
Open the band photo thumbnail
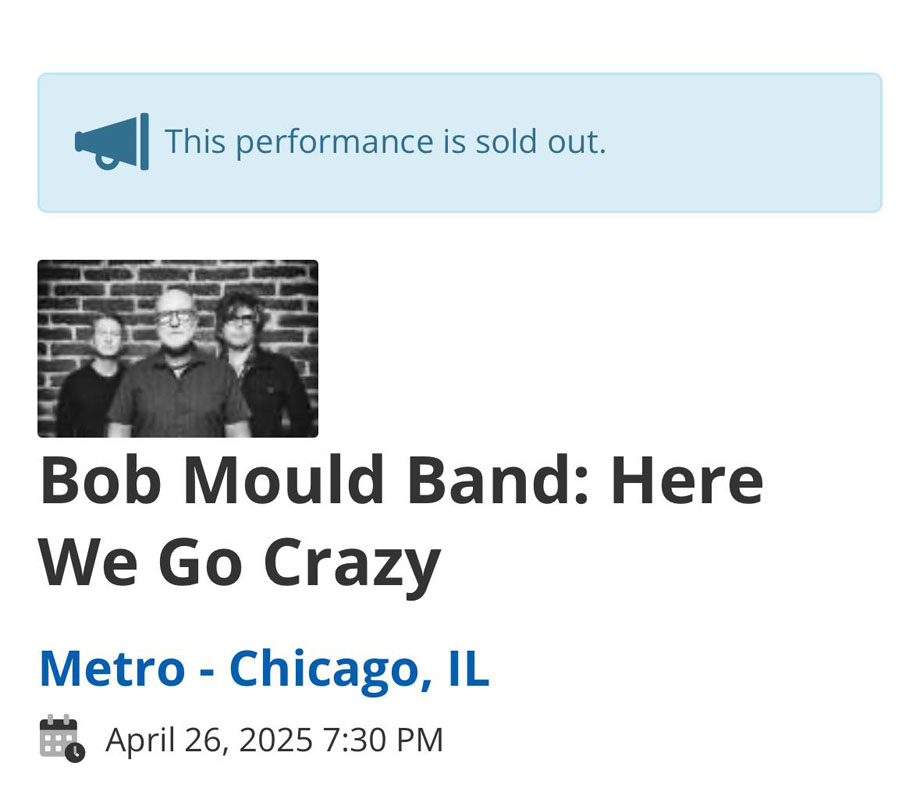[178, 349]
